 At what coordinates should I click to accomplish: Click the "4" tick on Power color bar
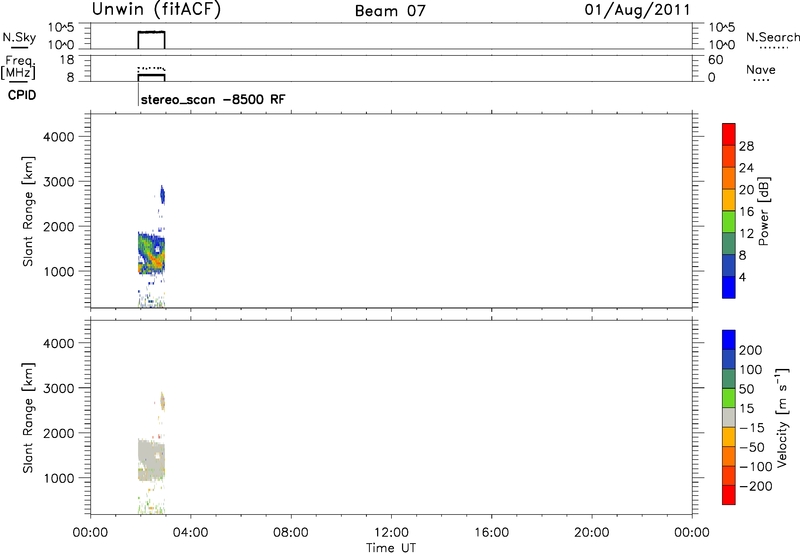coord(742,277)
